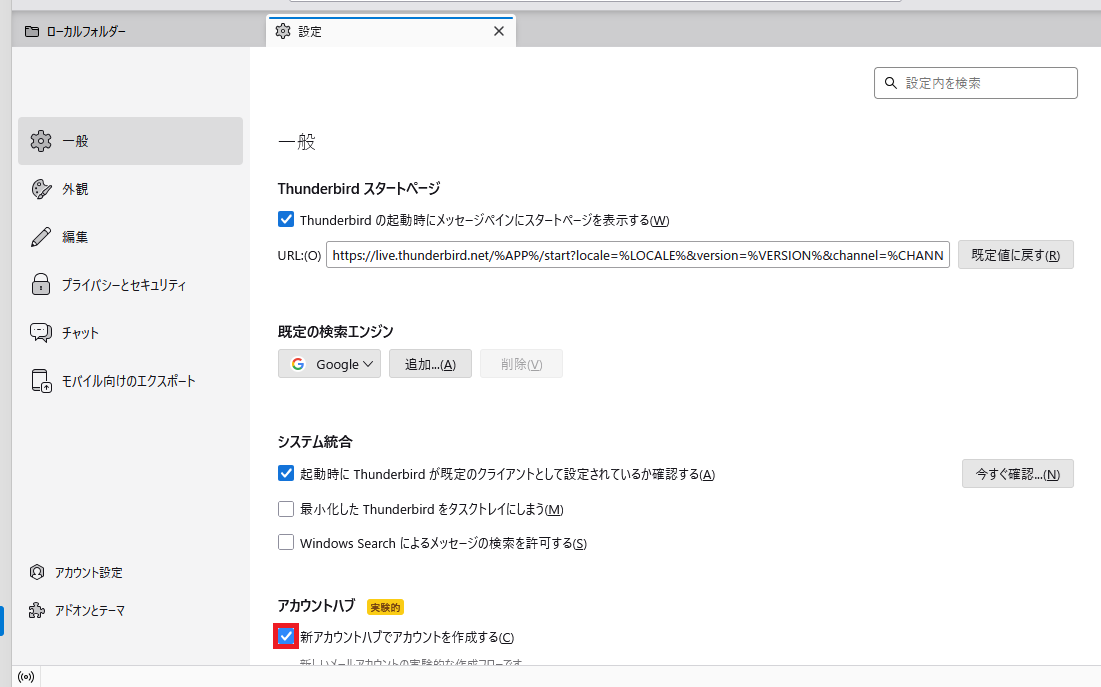Close the 設定 tab
Image resolution: width=1101 pixels, height=687 pixels.
(x=499, y=31)
